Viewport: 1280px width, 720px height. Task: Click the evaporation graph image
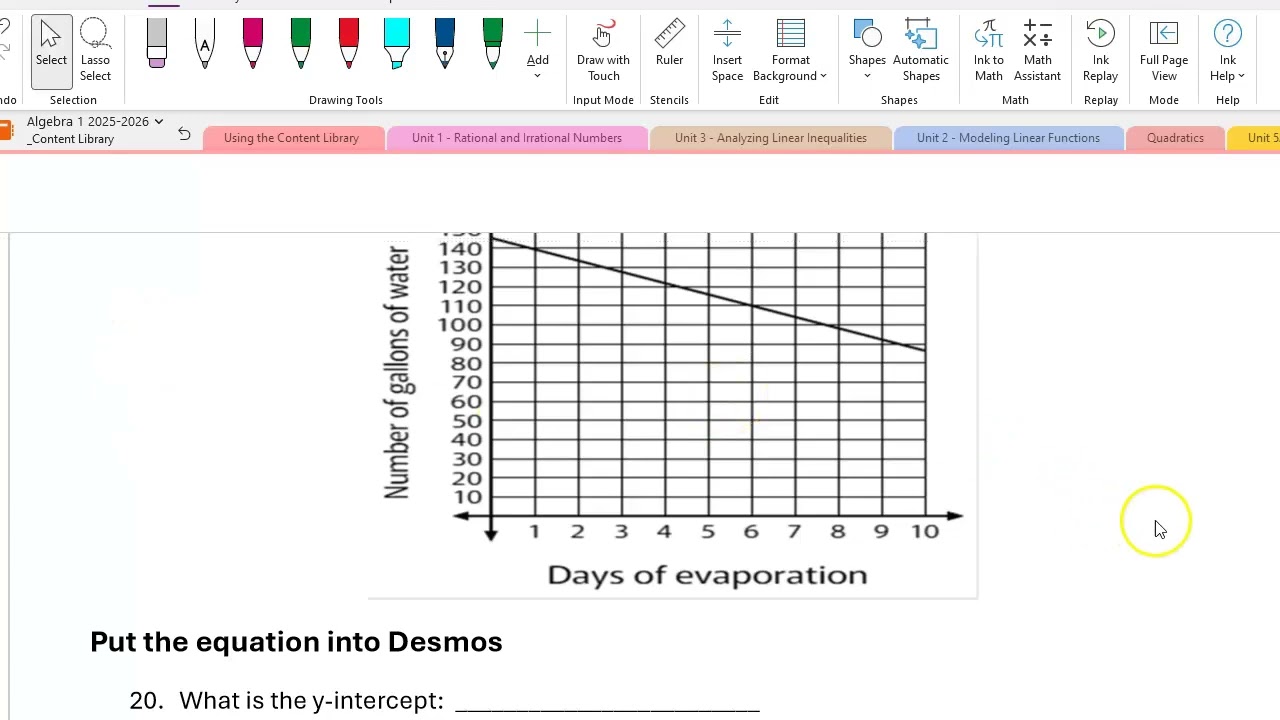pos(673,415)
